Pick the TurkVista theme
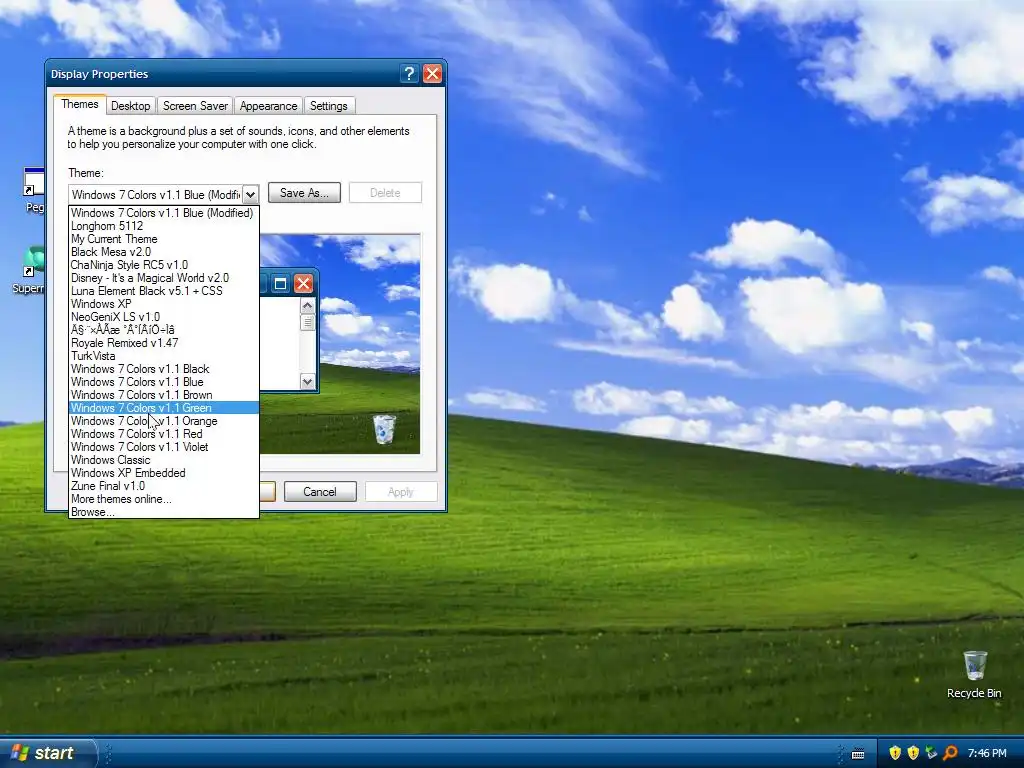The width and height of the screenshot is (1024, 768). click(164, 356)
